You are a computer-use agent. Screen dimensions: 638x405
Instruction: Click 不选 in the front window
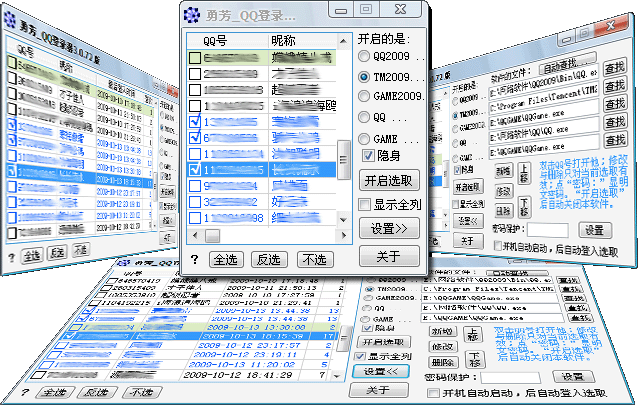pos(315,259)
